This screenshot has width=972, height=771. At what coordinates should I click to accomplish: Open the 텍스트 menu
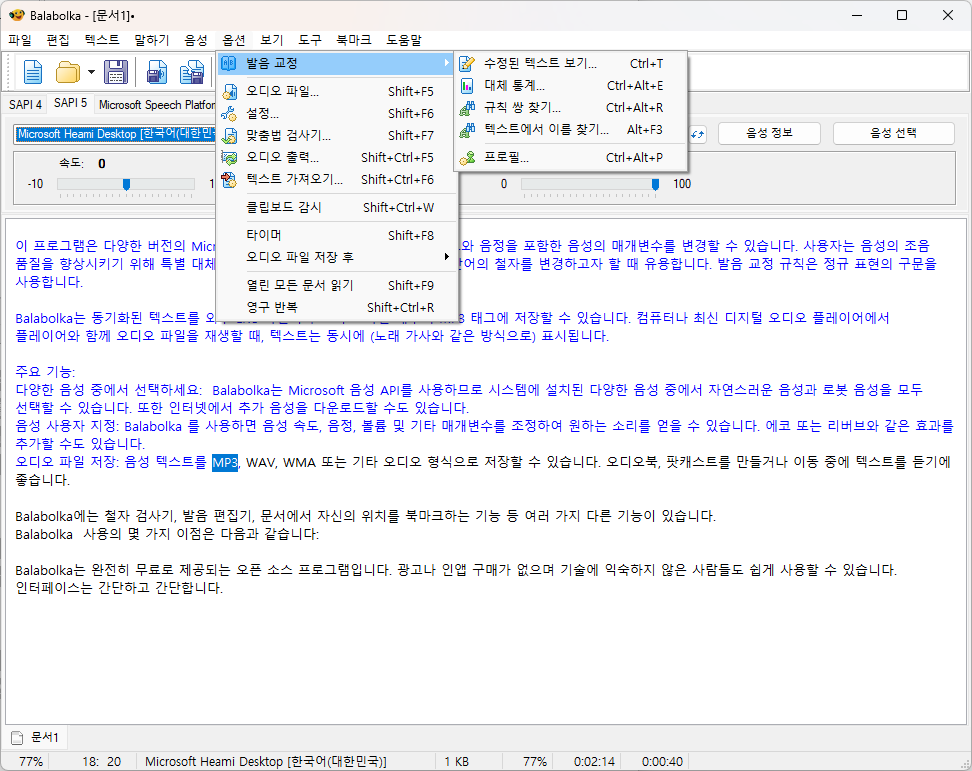pos(102,40)
